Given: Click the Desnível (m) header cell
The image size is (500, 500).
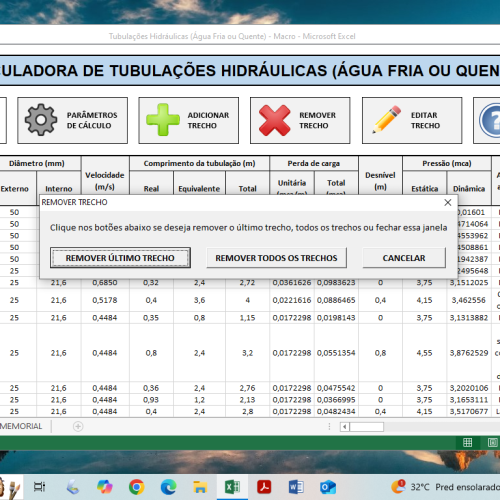Looking at the screenshot, I should point(380,181).
